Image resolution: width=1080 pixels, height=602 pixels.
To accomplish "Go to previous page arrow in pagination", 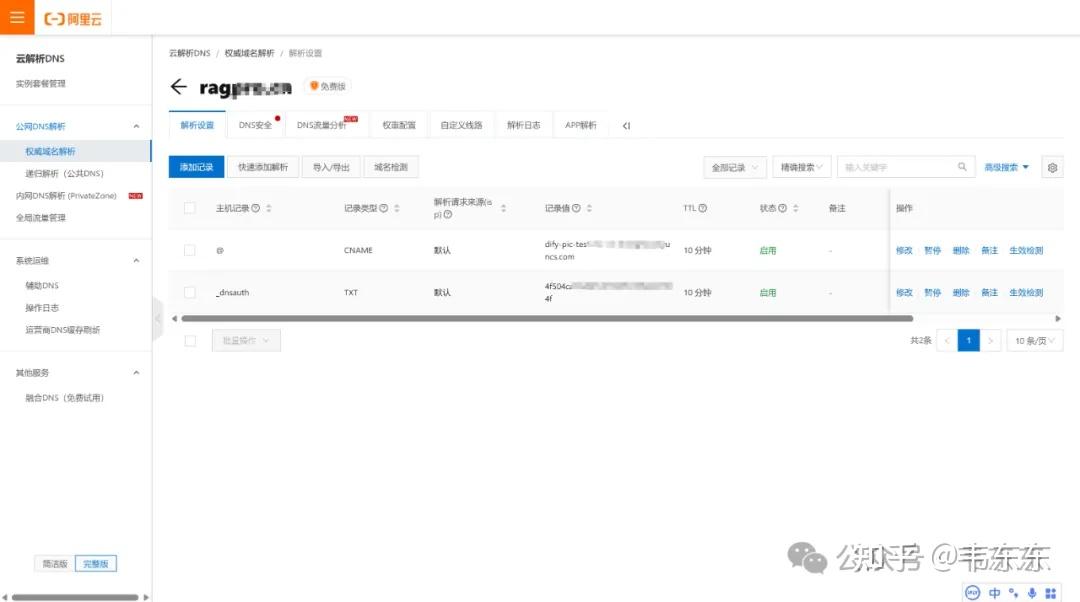I will [947, 340].
